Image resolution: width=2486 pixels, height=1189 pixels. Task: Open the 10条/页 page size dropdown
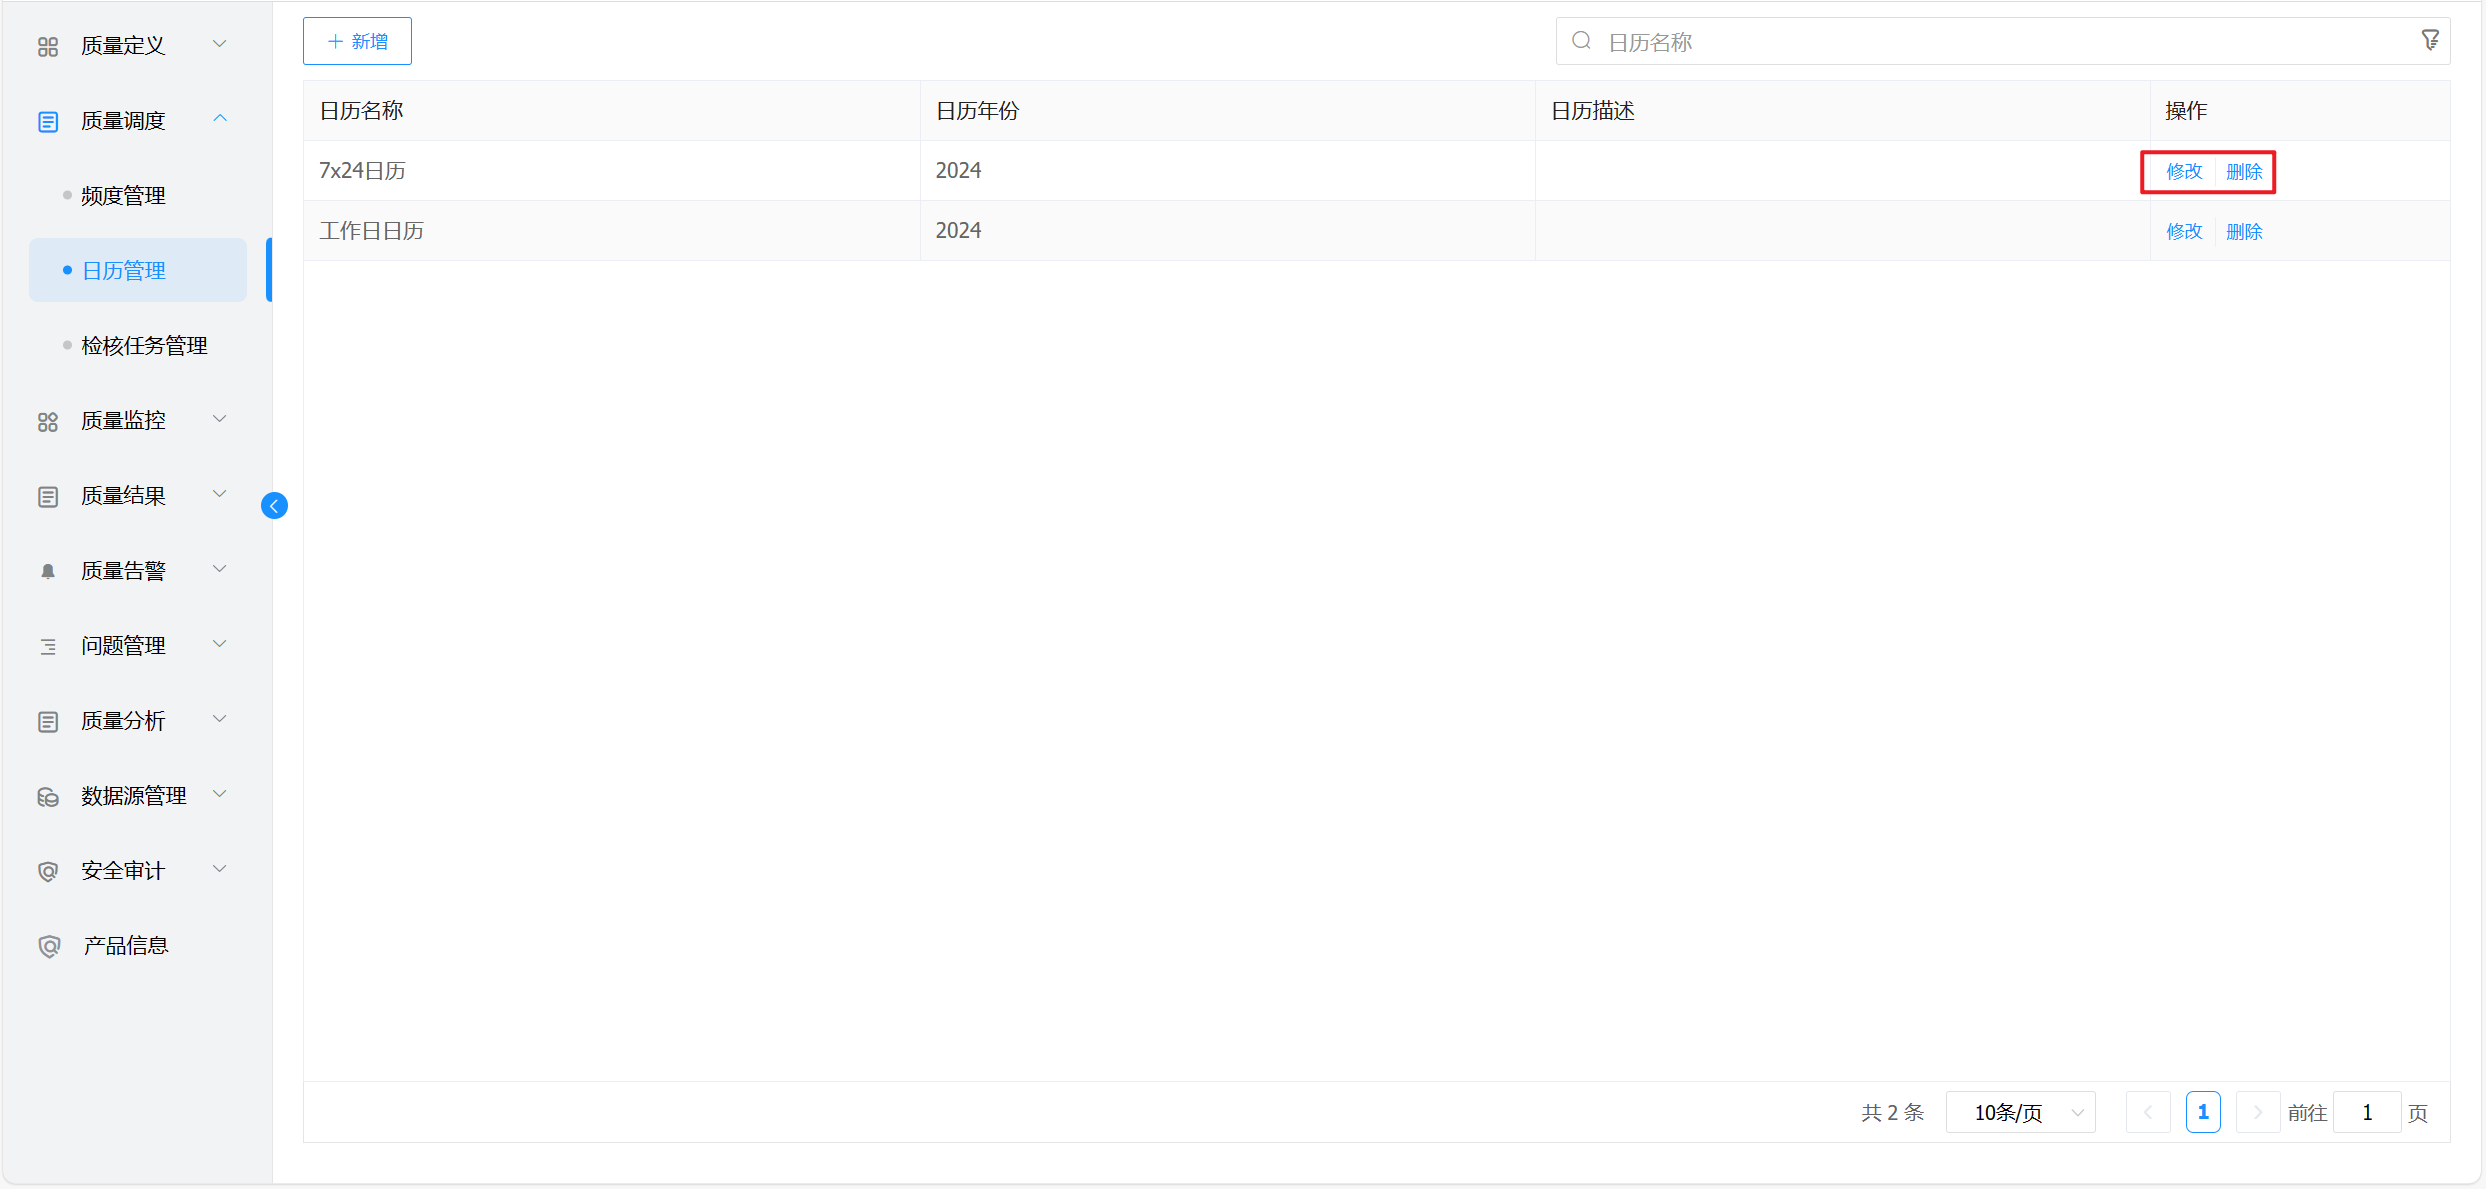[2020, 1112]
